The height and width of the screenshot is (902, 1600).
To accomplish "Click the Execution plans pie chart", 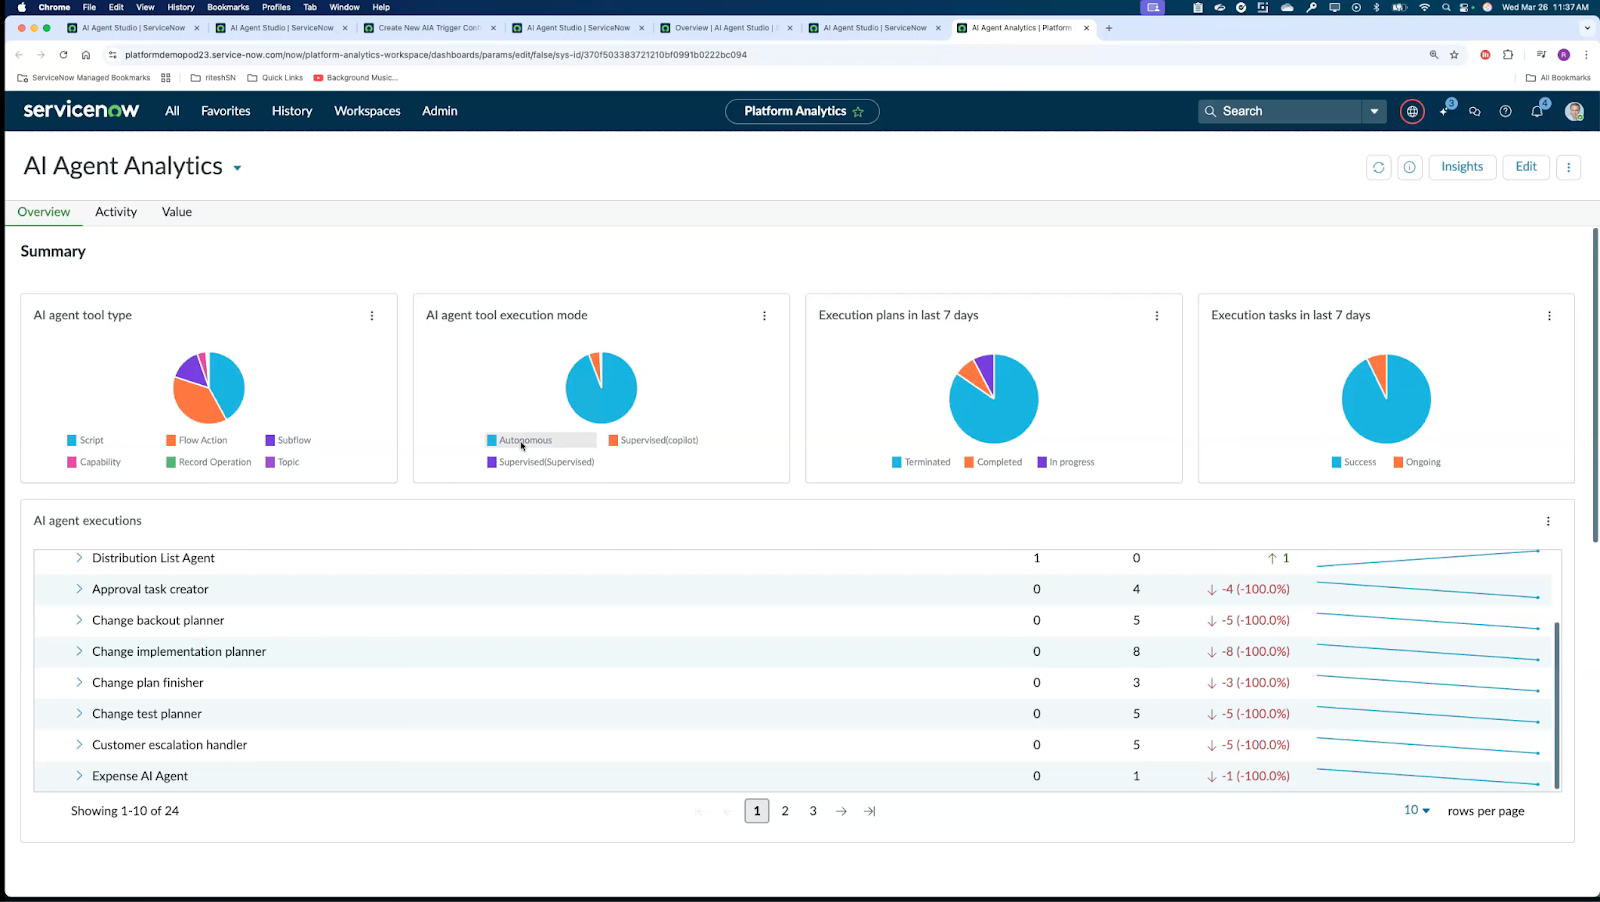I will pyautogui.click(x=994, y=398).
